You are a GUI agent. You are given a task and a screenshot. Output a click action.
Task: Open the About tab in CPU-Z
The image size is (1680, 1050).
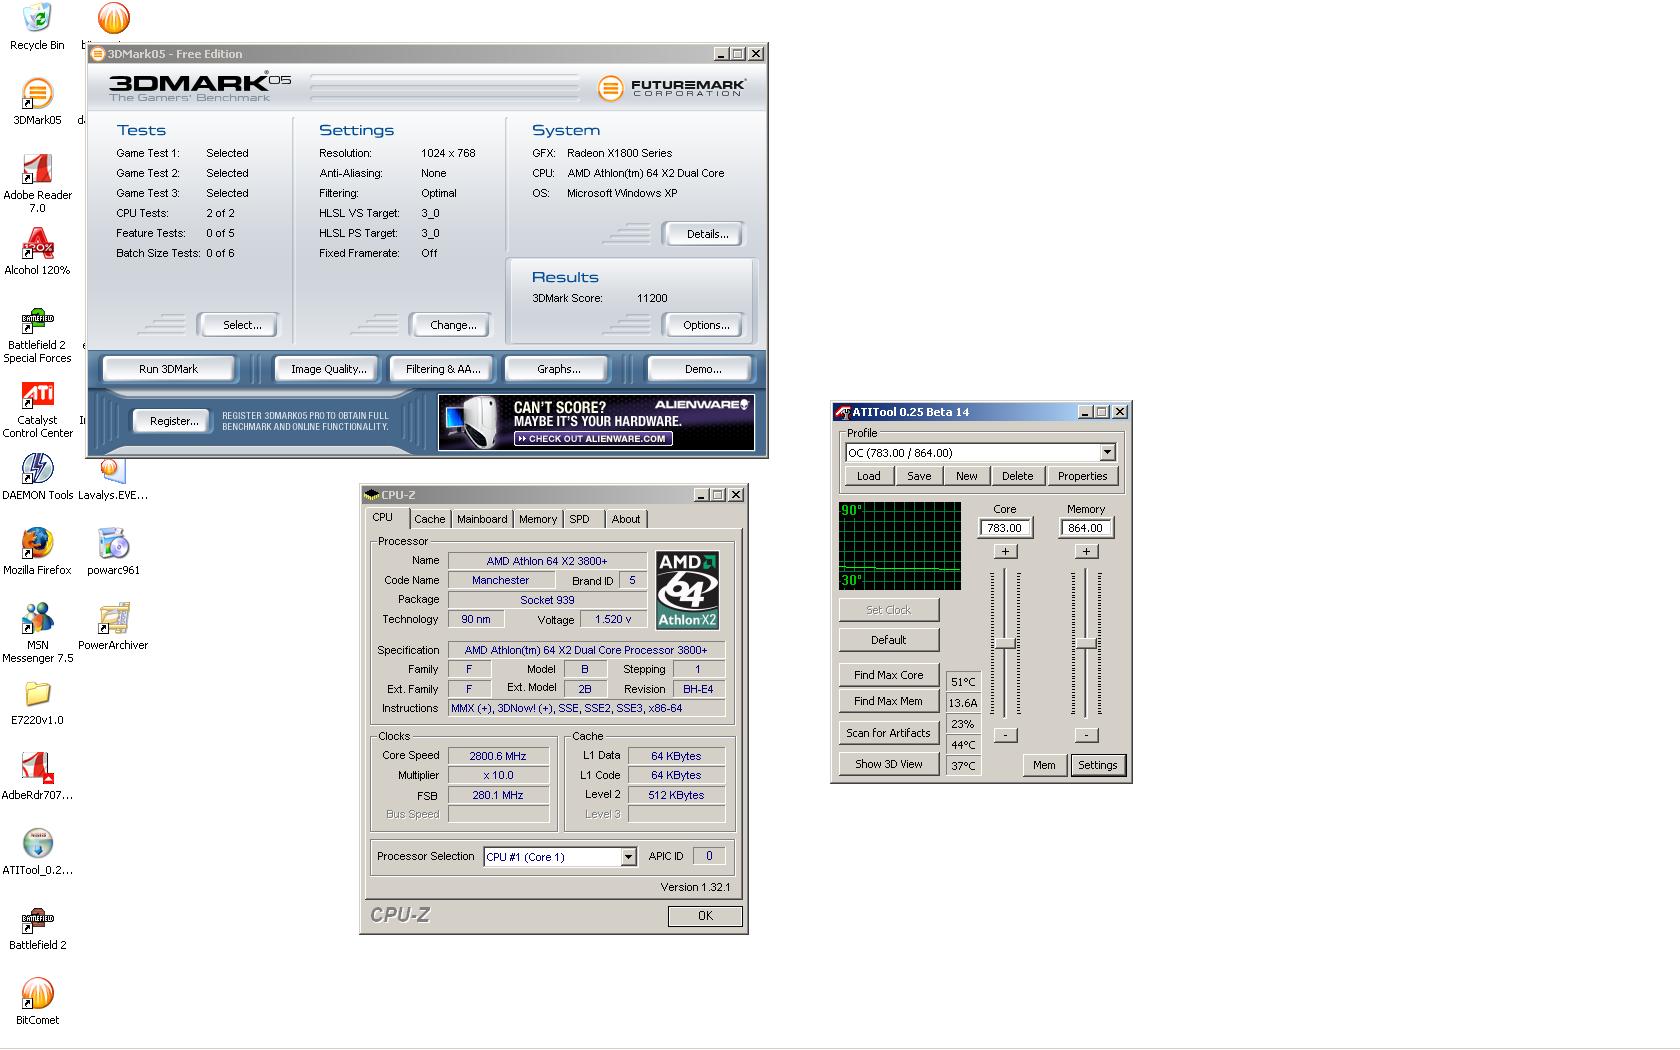click(x=626, y=519)
